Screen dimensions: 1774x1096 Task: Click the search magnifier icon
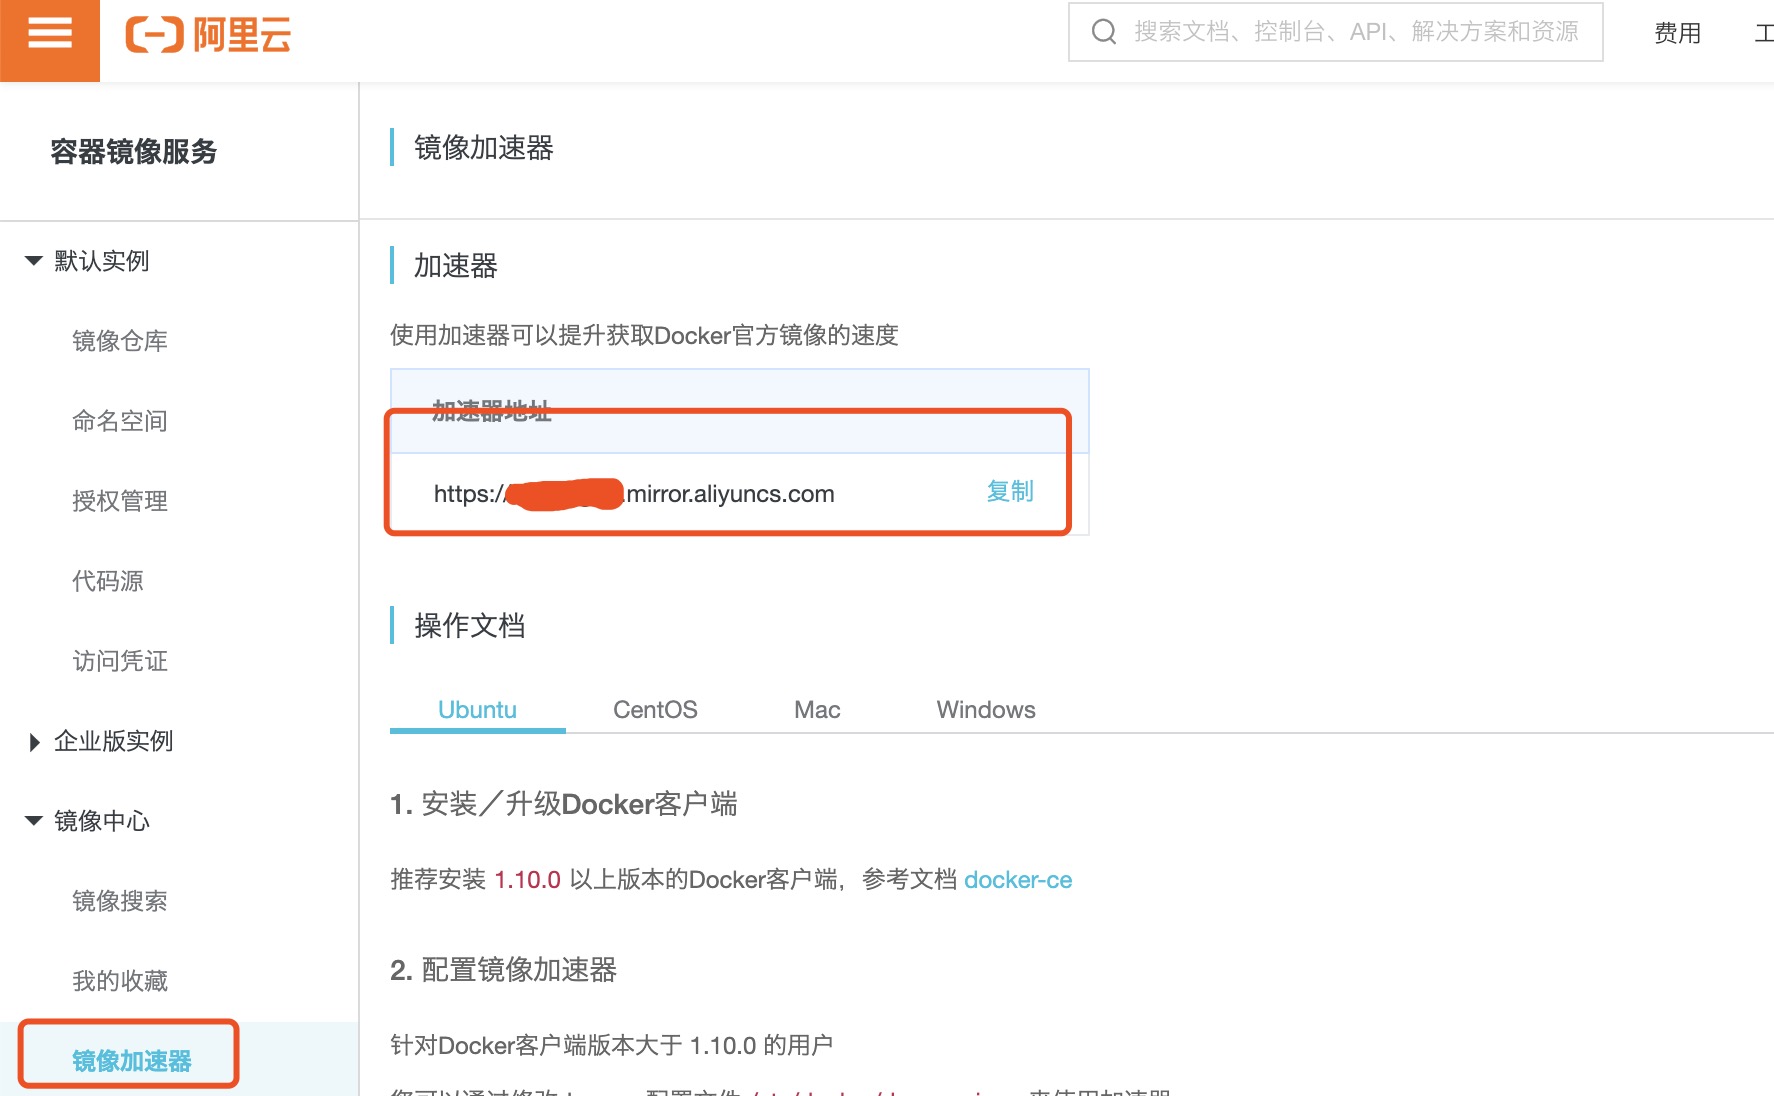pos(1103,32)
